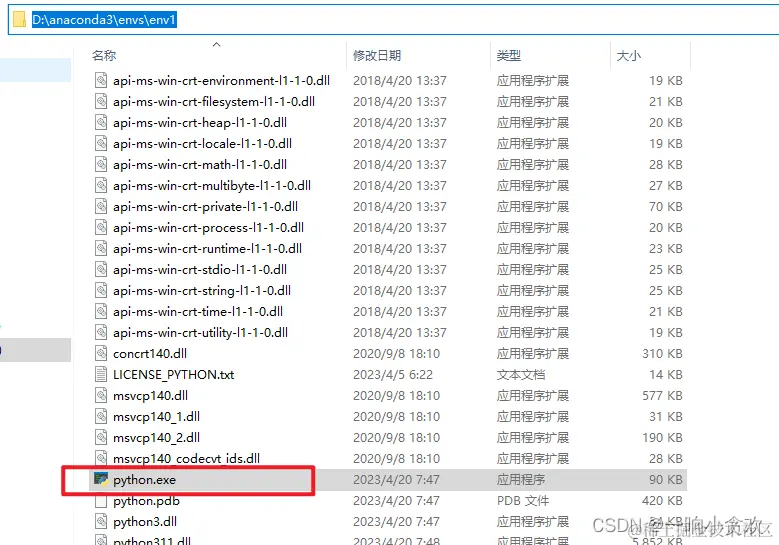Click the api-ms-win-crt-stdio-l1-1-0.dll file icon
This screenshot has width=779, height=545.
[x=101, y=269]
